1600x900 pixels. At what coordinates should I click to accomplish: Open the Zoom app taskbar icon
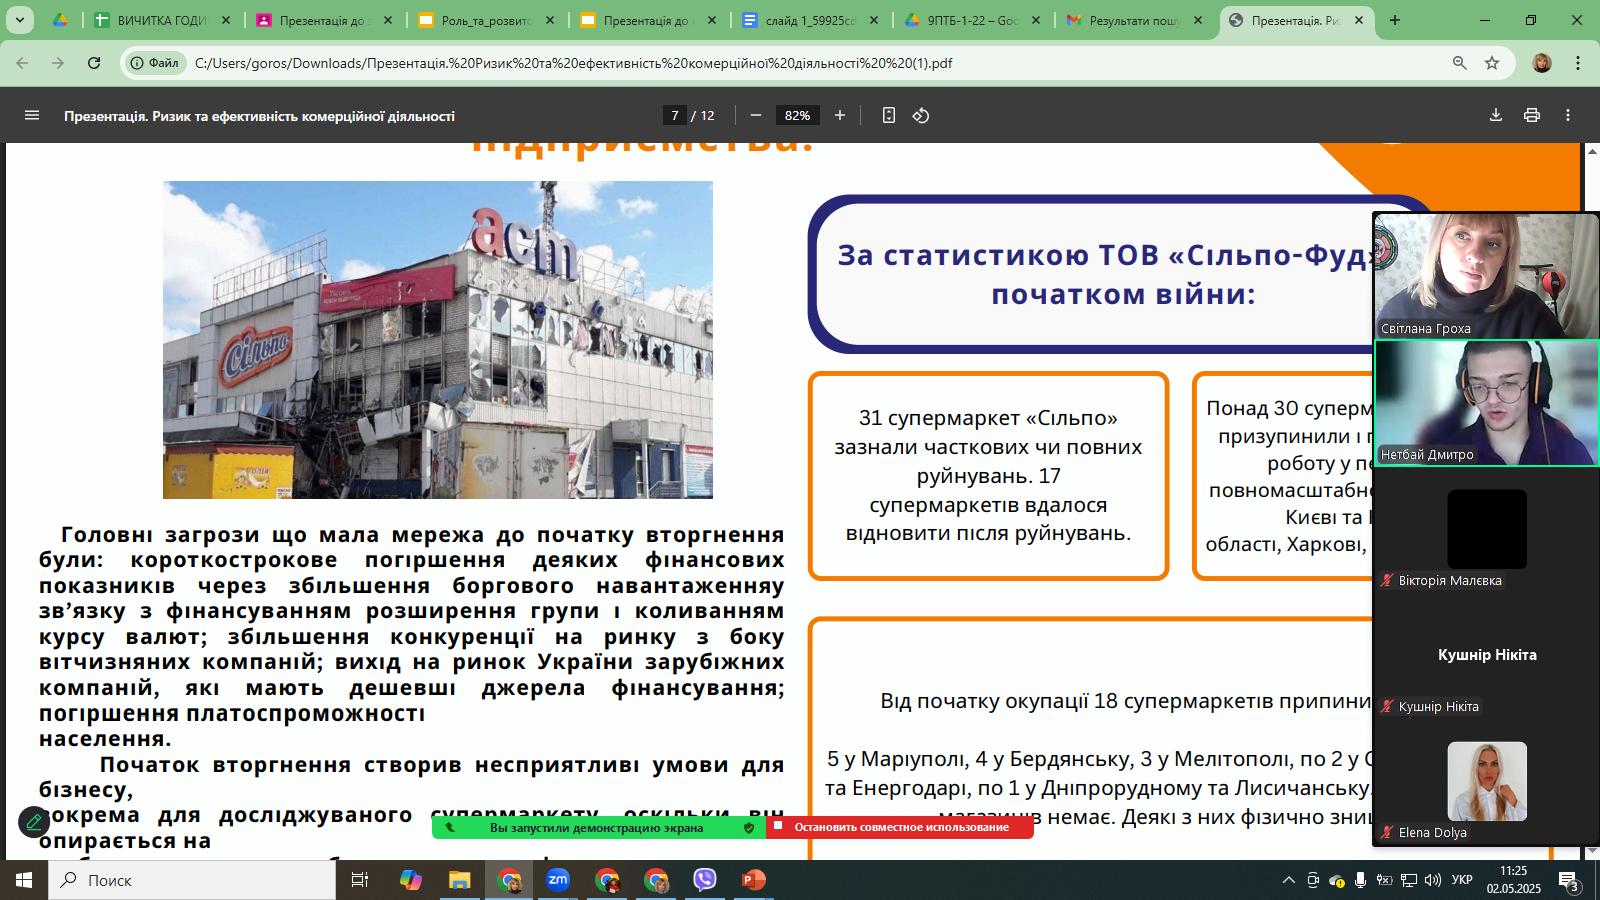pyautogui.click(x=557, y=880)
